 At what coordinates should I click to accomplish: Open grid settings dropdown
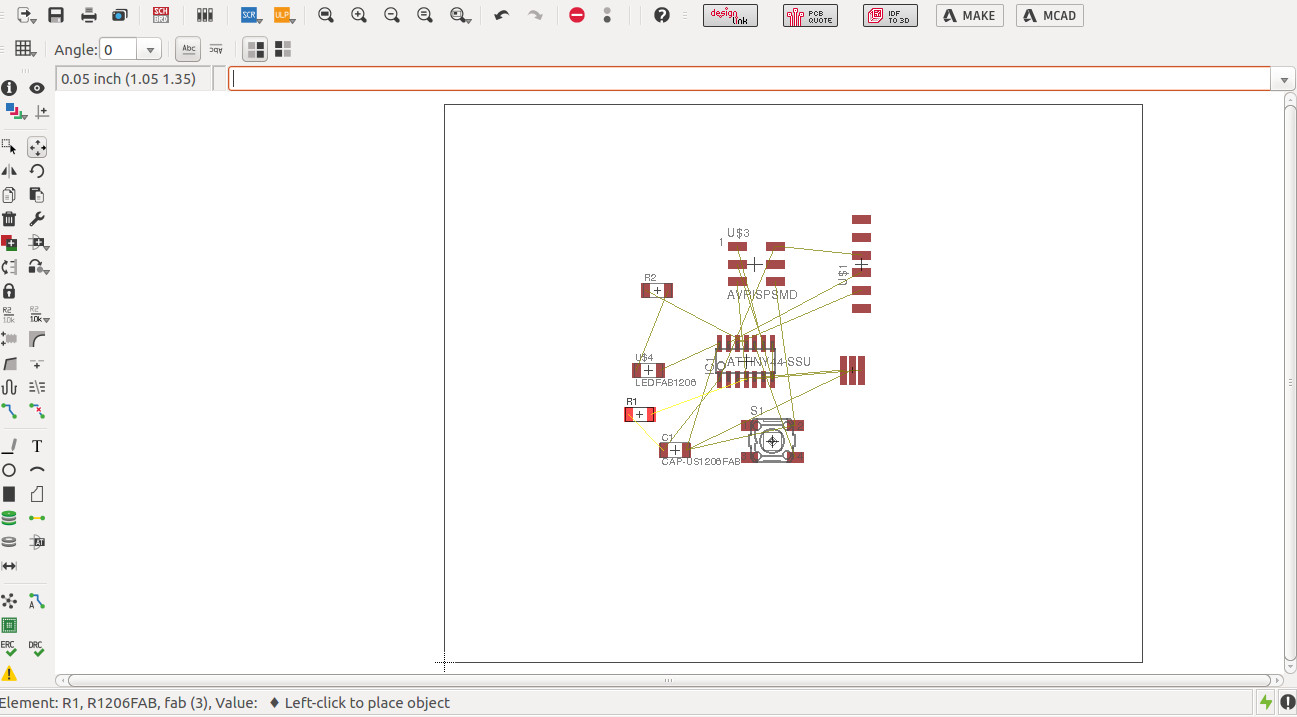pyautogui.click(x=26, y=49)
